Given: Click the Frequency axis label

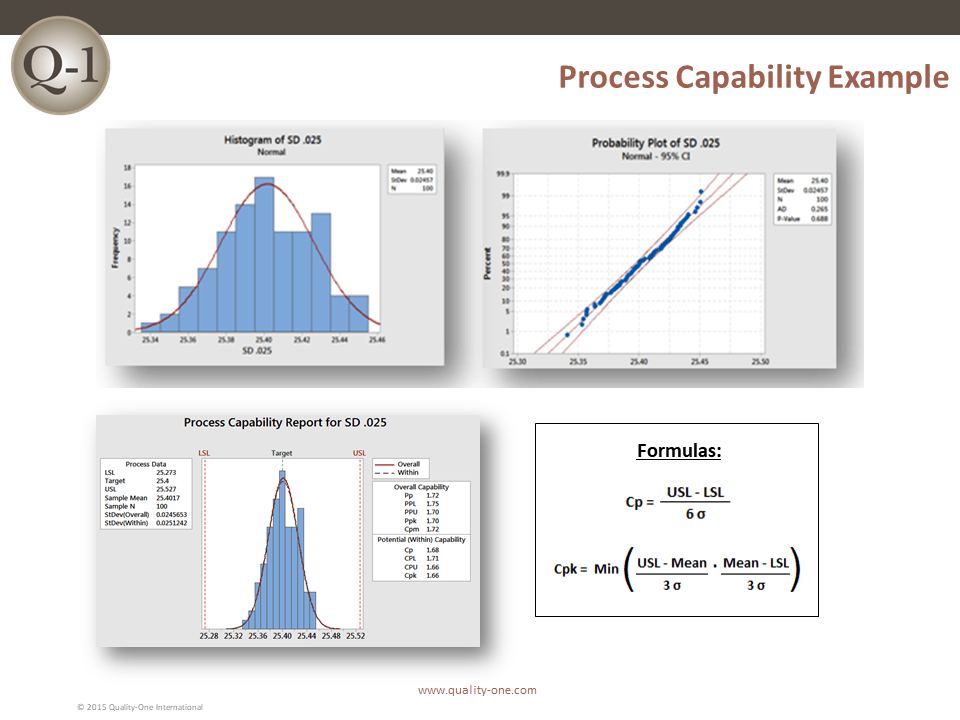Looking at the screenshot, I should [114, 247].
